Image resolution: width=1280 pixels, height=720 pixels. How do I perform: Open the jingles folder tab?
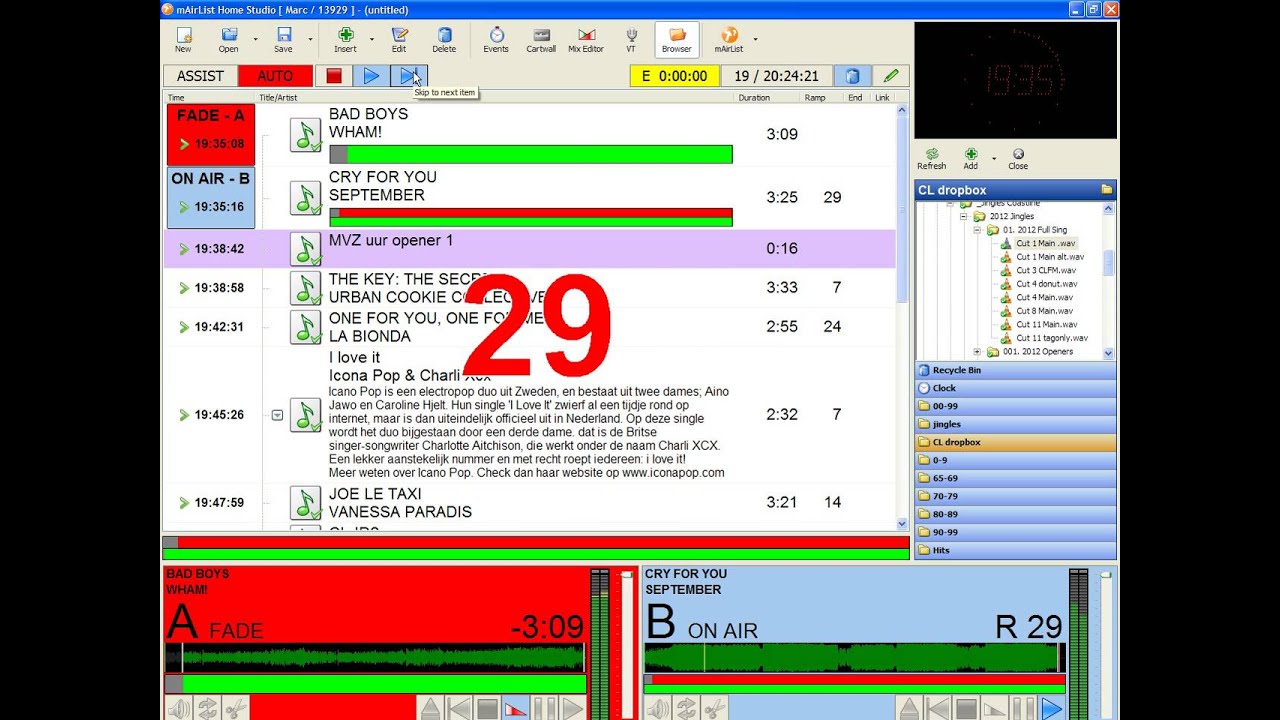coord(1015,424)
